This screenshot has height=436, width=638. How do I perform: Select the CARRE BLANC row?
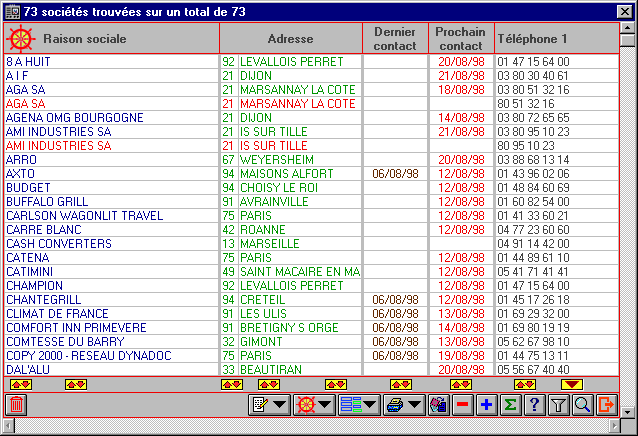coord(311,230)
